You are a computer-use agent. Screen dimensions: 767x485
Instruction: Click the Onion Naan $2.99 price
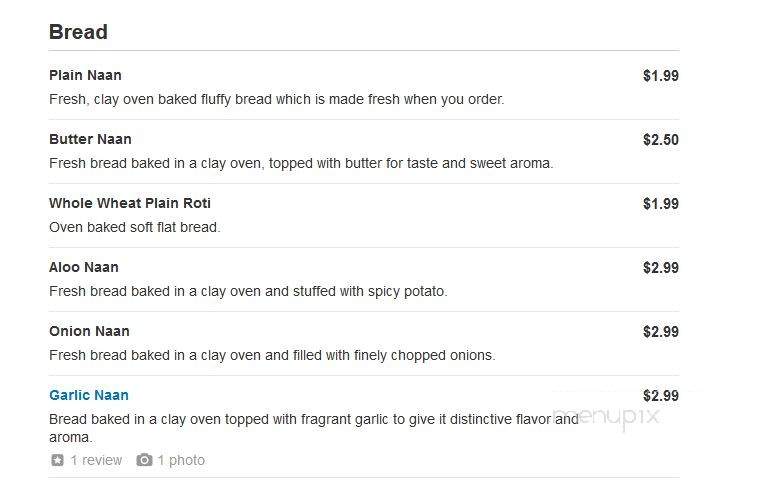(661, 332)
